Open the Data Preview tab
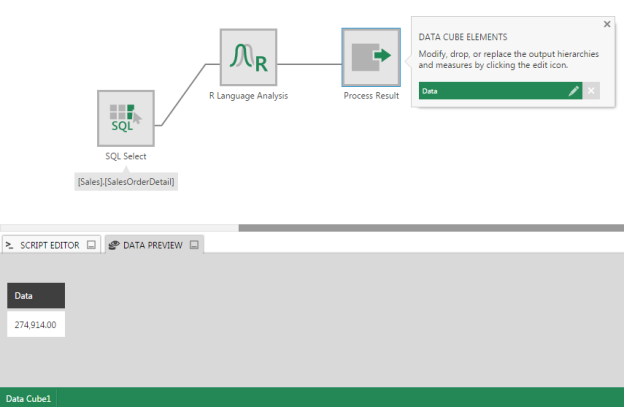Screen dimensions: 624x407 pyautogui.click(x=152, y=244)
